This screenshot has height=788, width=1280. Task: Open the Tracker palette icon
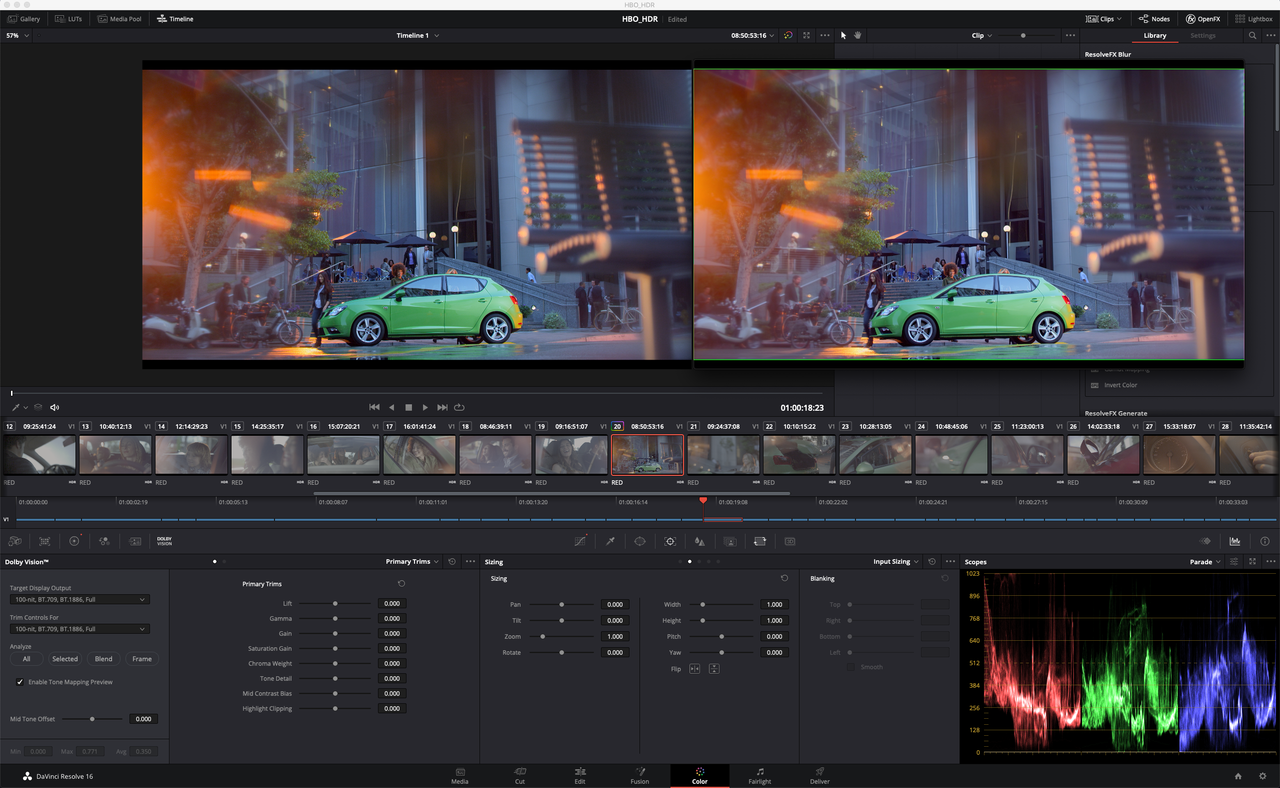[x=670, y=541]
